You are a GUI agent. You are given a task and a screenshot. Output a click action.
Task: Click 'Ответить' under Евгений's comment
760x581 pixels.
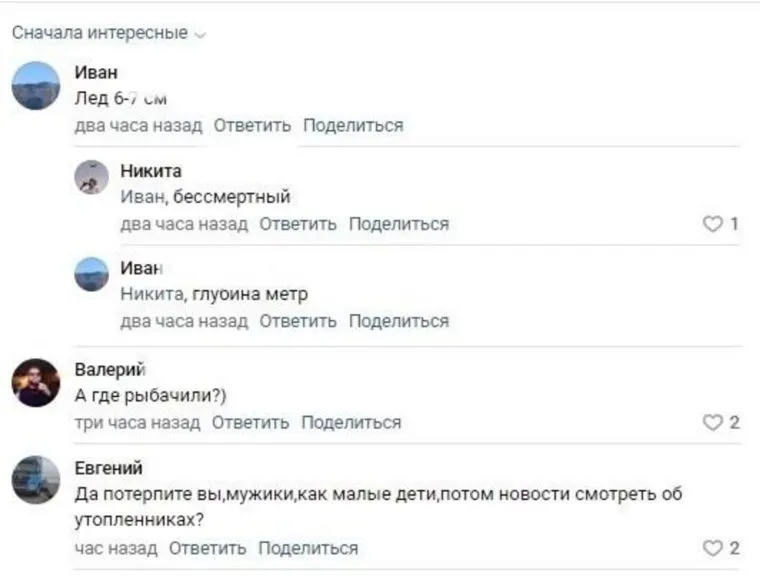click(x=207, y=548)
